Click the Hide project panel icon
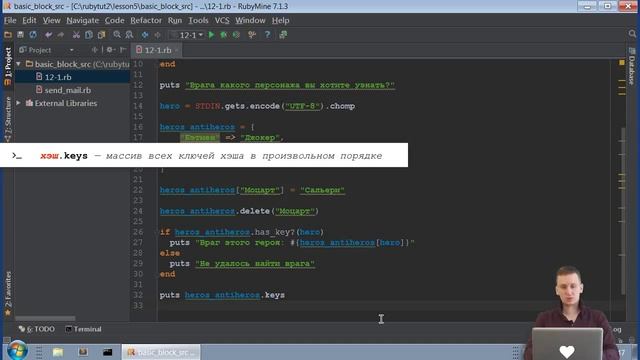The image size is (640, 360). click(123, 50)
